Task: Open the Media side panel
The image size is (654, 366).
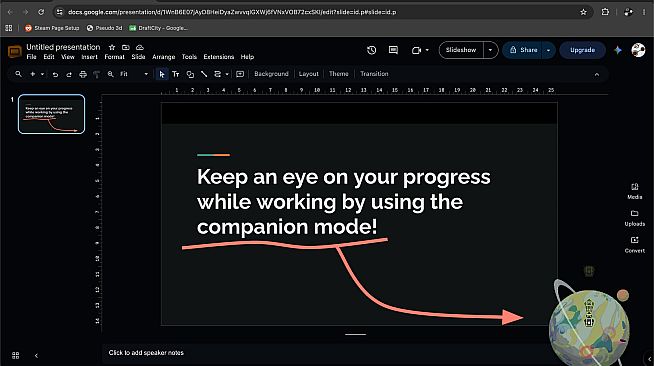Action: [x=634, y=191]
